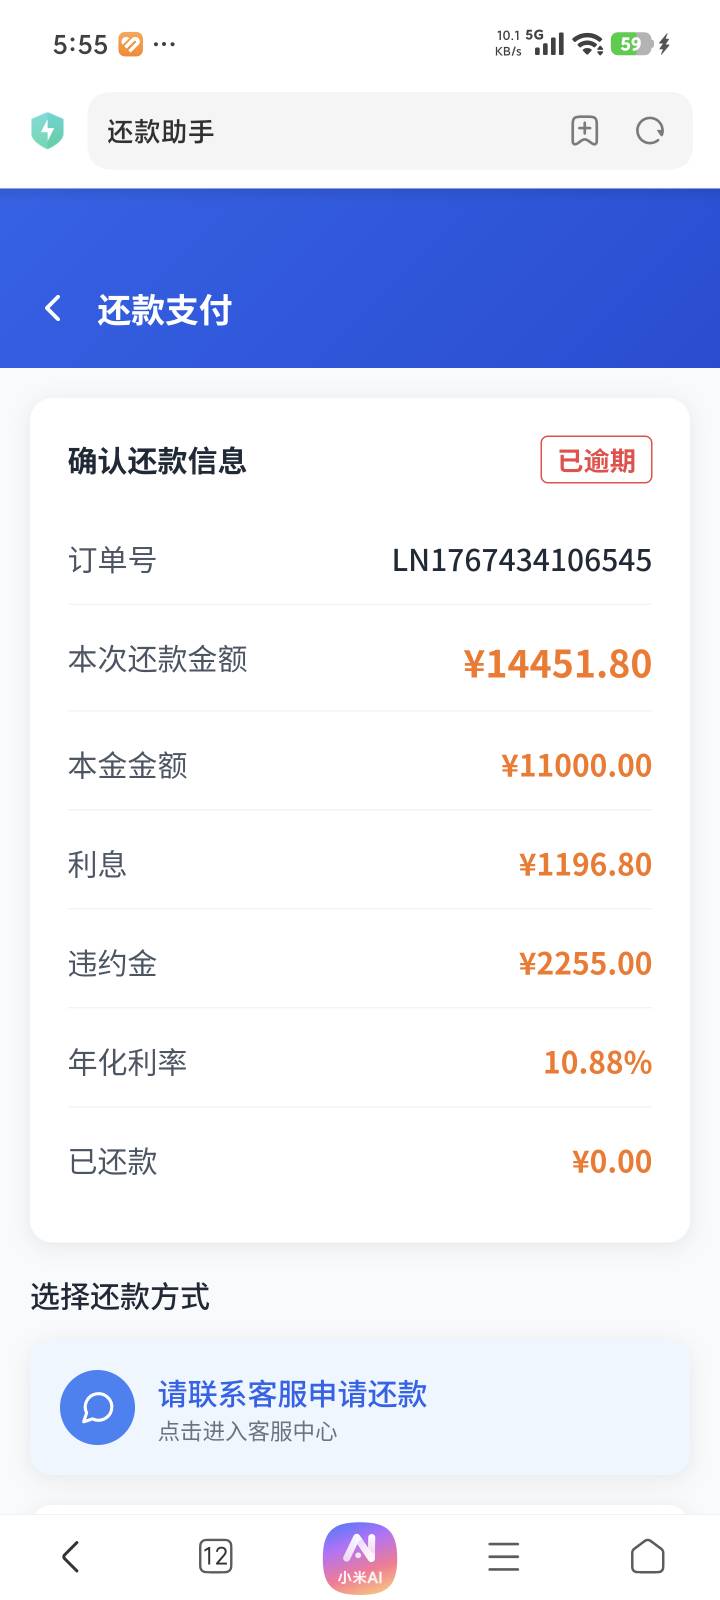Tap the green shield security icon
The height and width of the screenshot is (1600, 720).
(x=47, y=131)
